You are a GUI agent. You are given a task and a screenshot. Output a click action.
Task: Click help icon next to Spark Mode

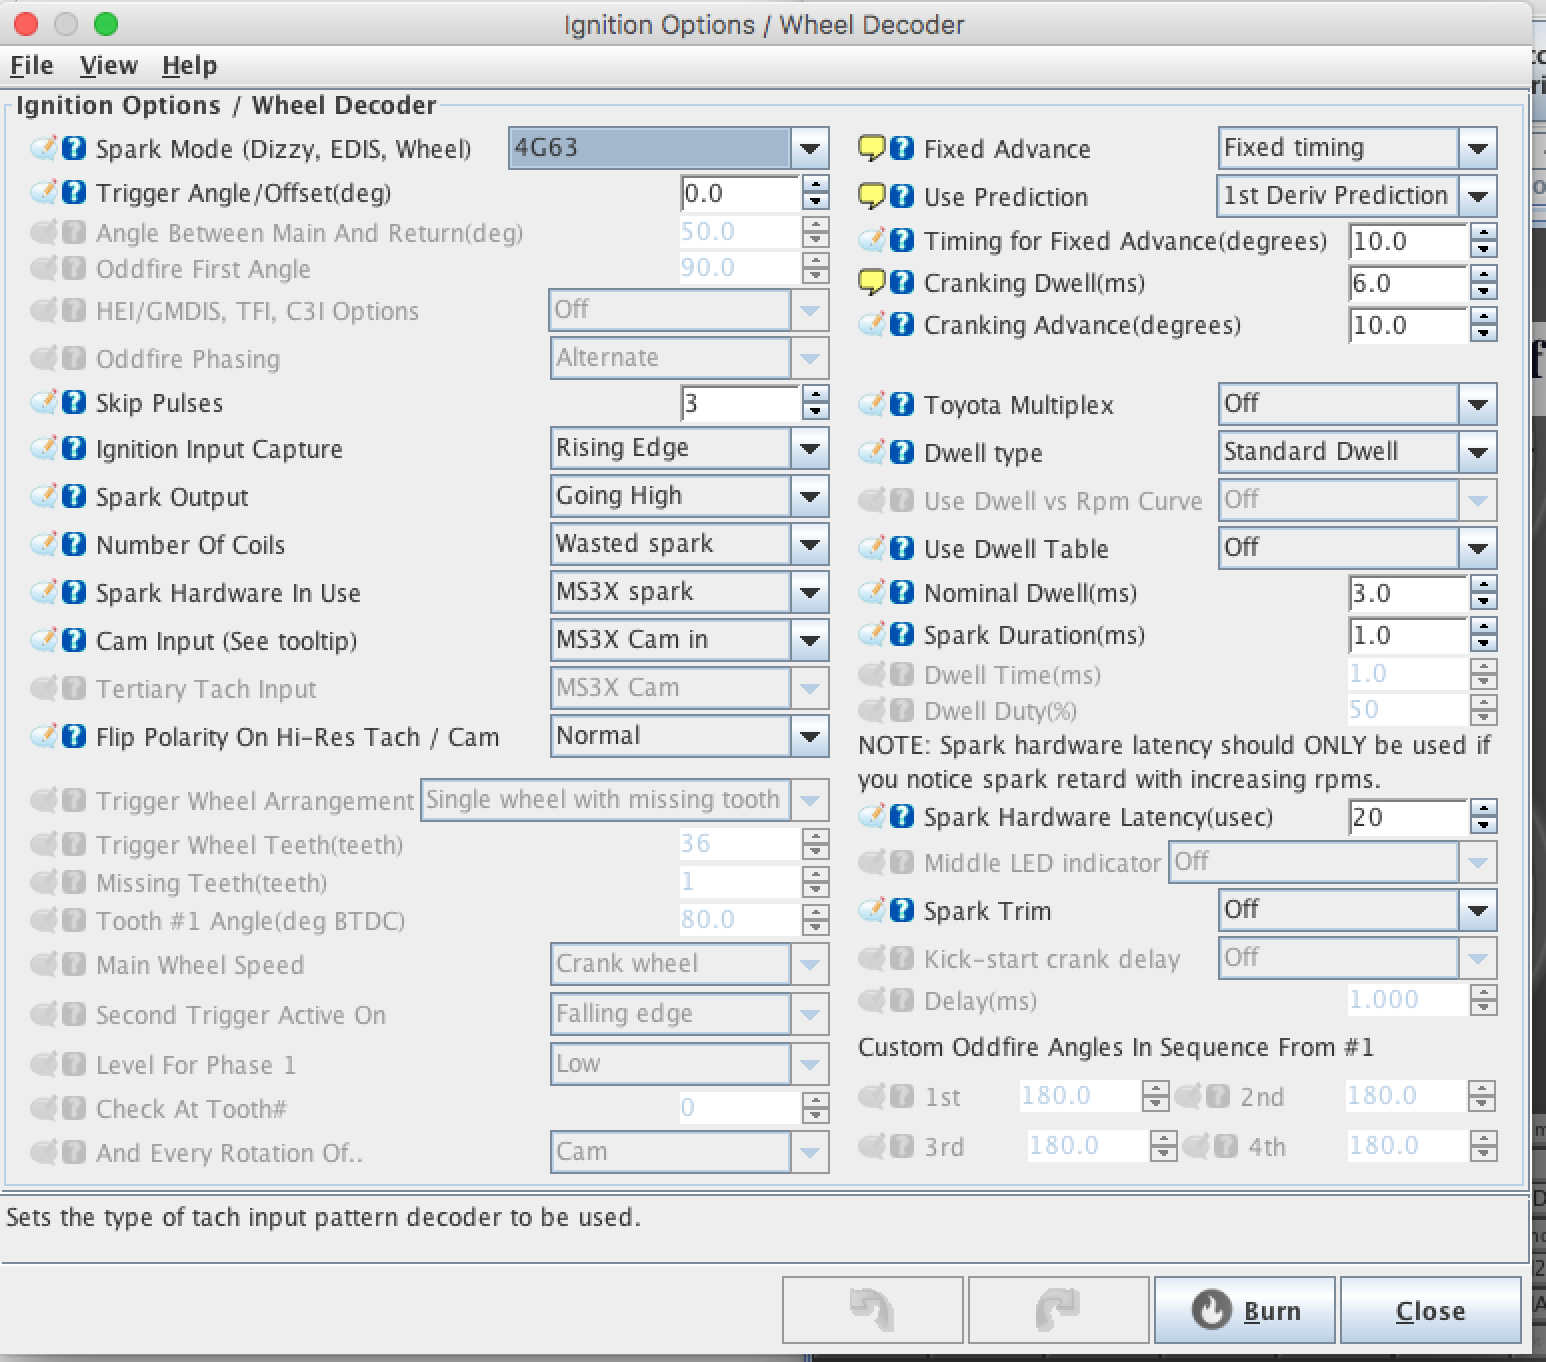pos(74,149)
